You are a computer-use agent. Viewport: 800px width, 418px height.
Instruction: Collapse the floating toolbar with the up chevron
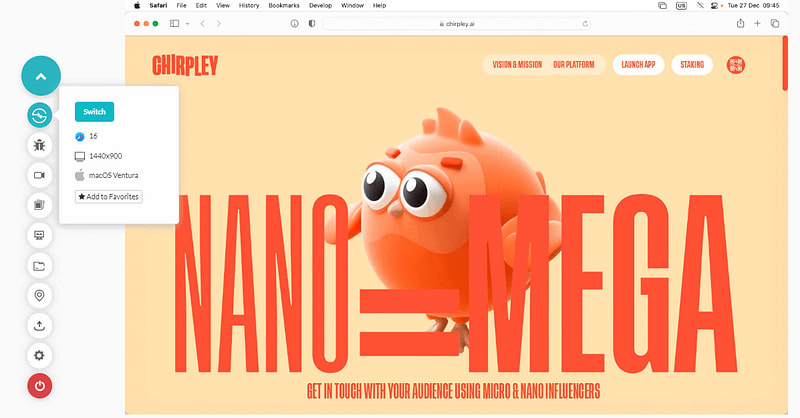tap(41, 76)
